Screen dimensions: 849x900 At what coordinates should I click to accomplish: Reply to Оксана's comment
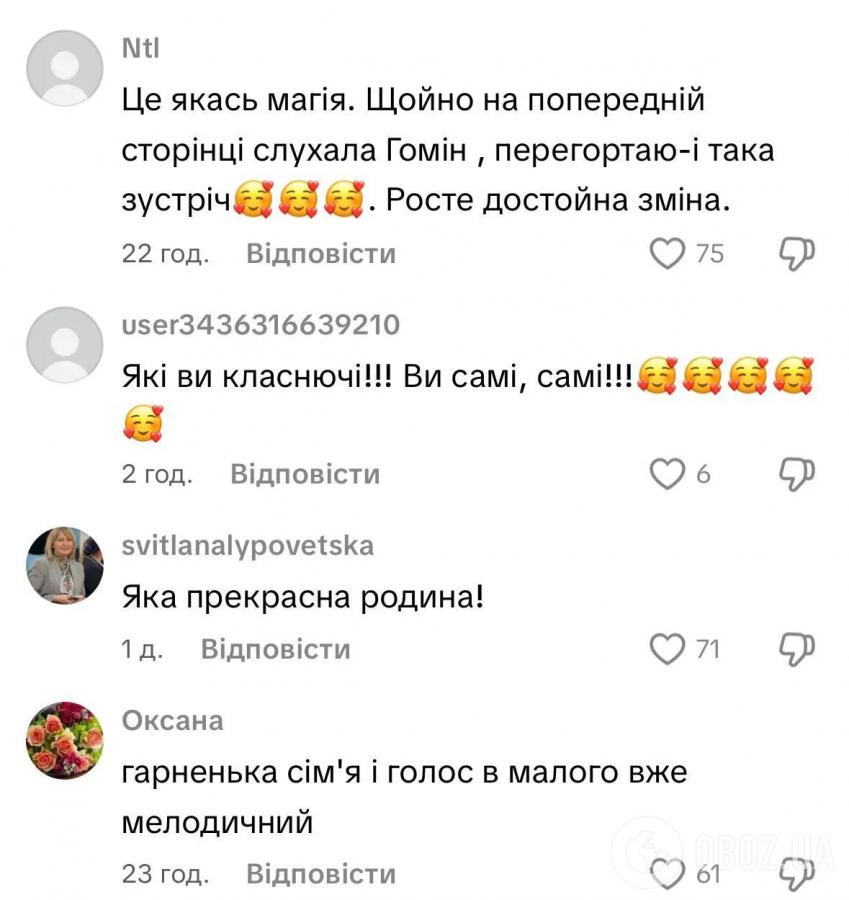321,874
